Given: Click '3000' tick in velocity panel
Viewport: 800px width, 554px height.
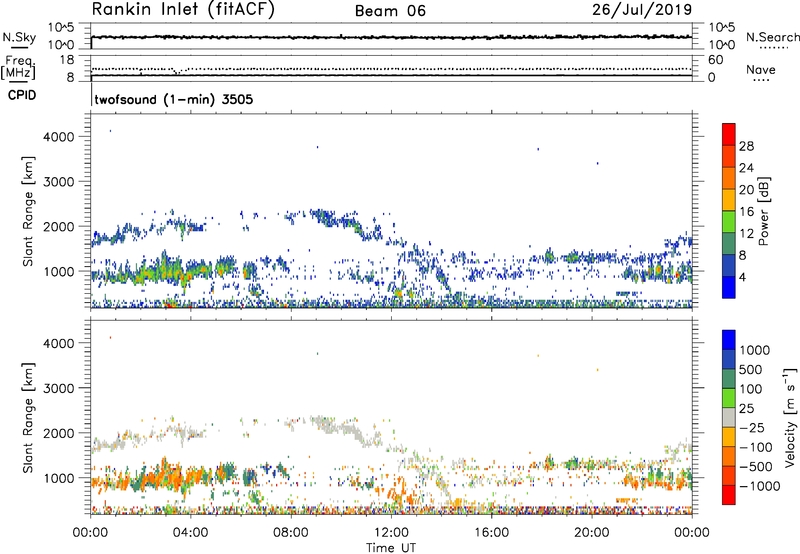Looking at the screenshot, I should tap(59, 388).
